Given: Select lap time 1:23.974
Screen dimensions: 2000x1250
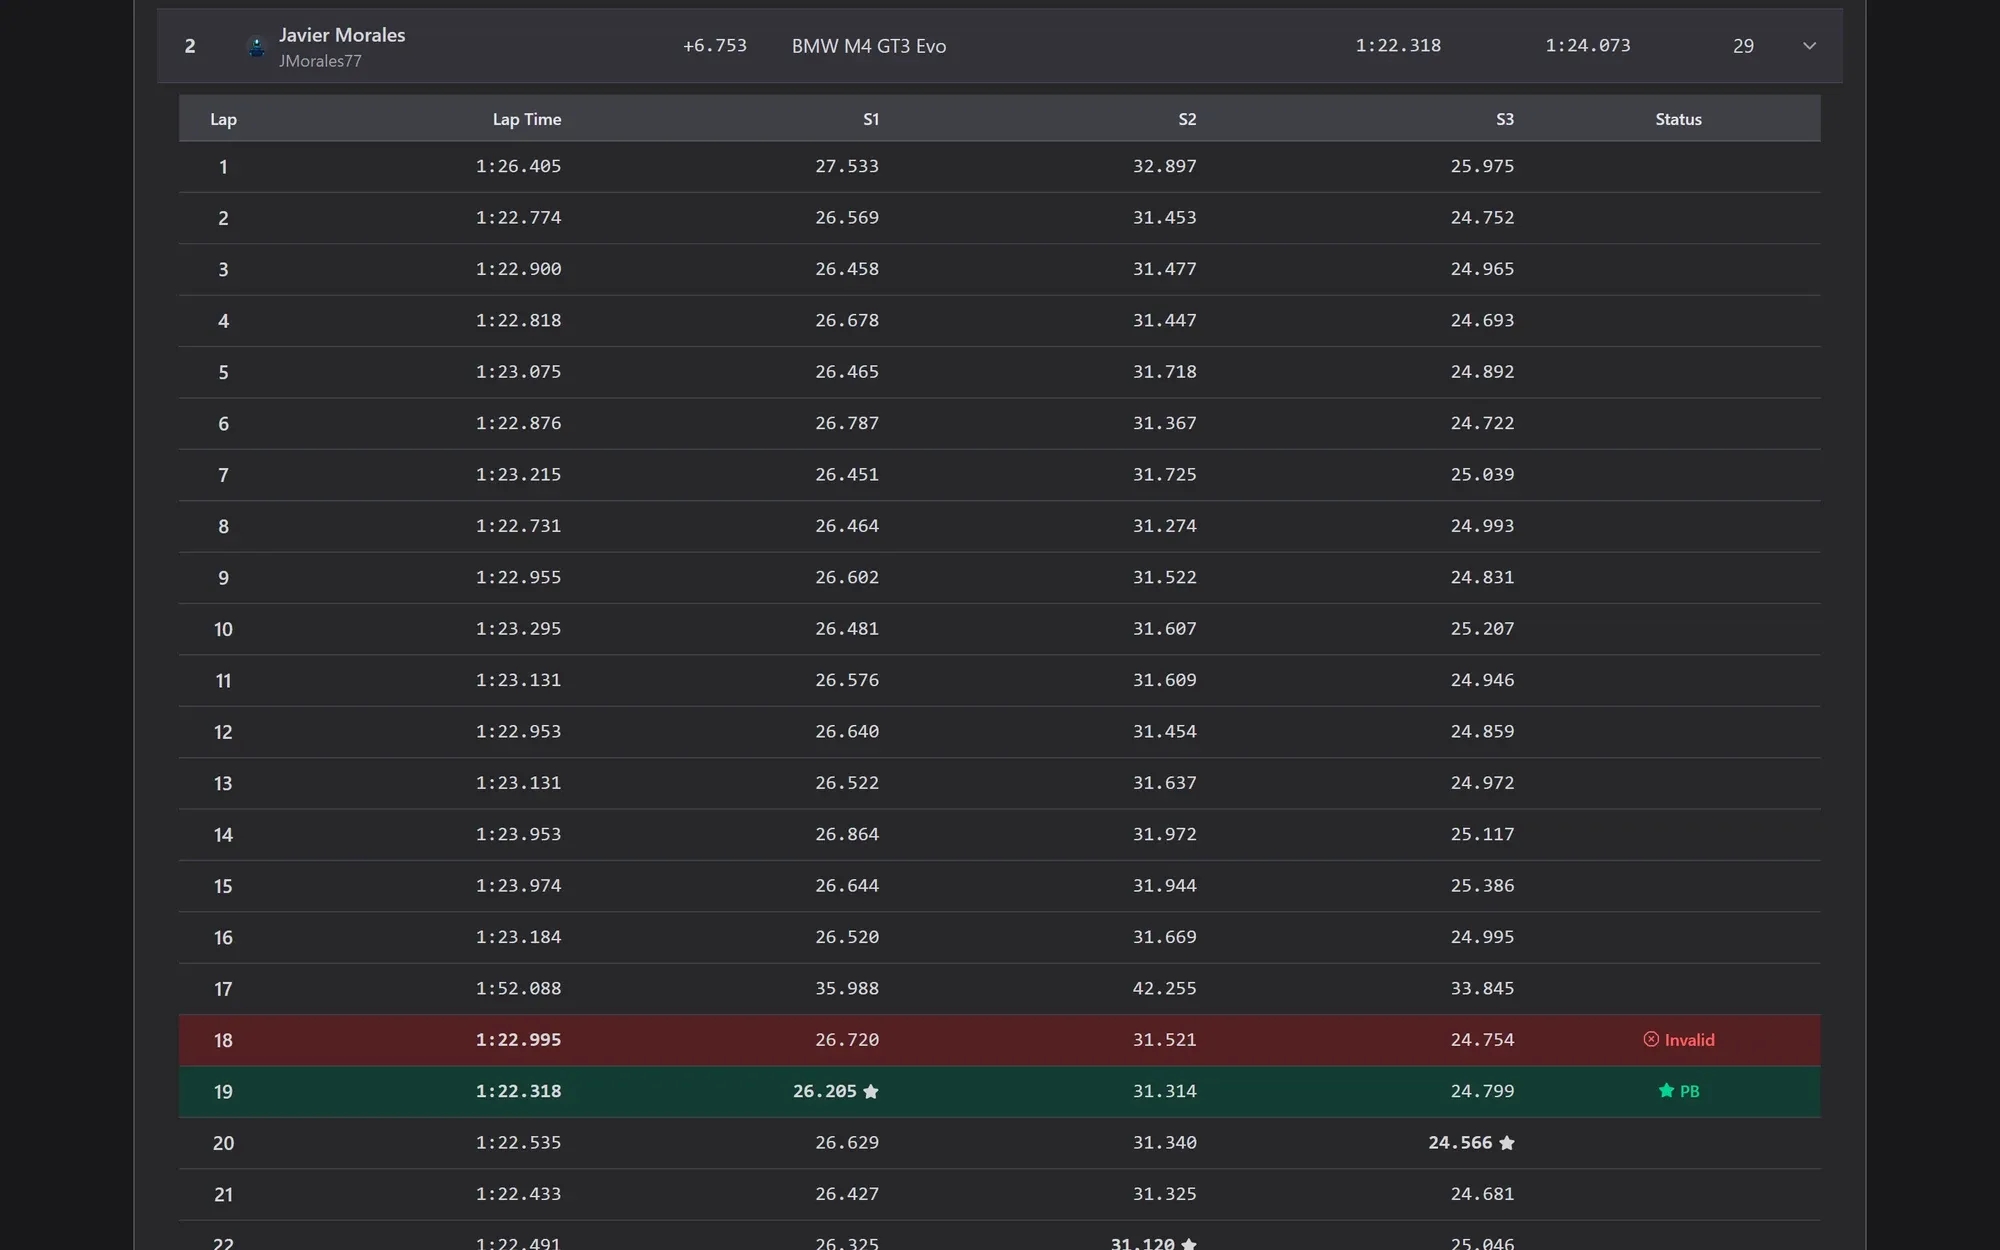Looking at the screenshot, I should (518, 886).
